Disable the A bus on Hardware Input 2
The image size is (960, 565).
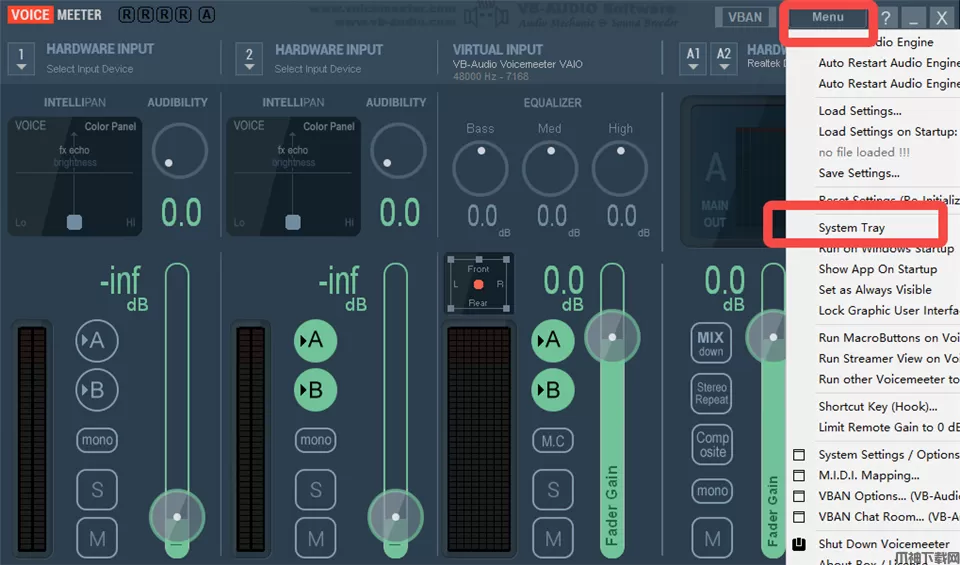click(x=315, y=341)
